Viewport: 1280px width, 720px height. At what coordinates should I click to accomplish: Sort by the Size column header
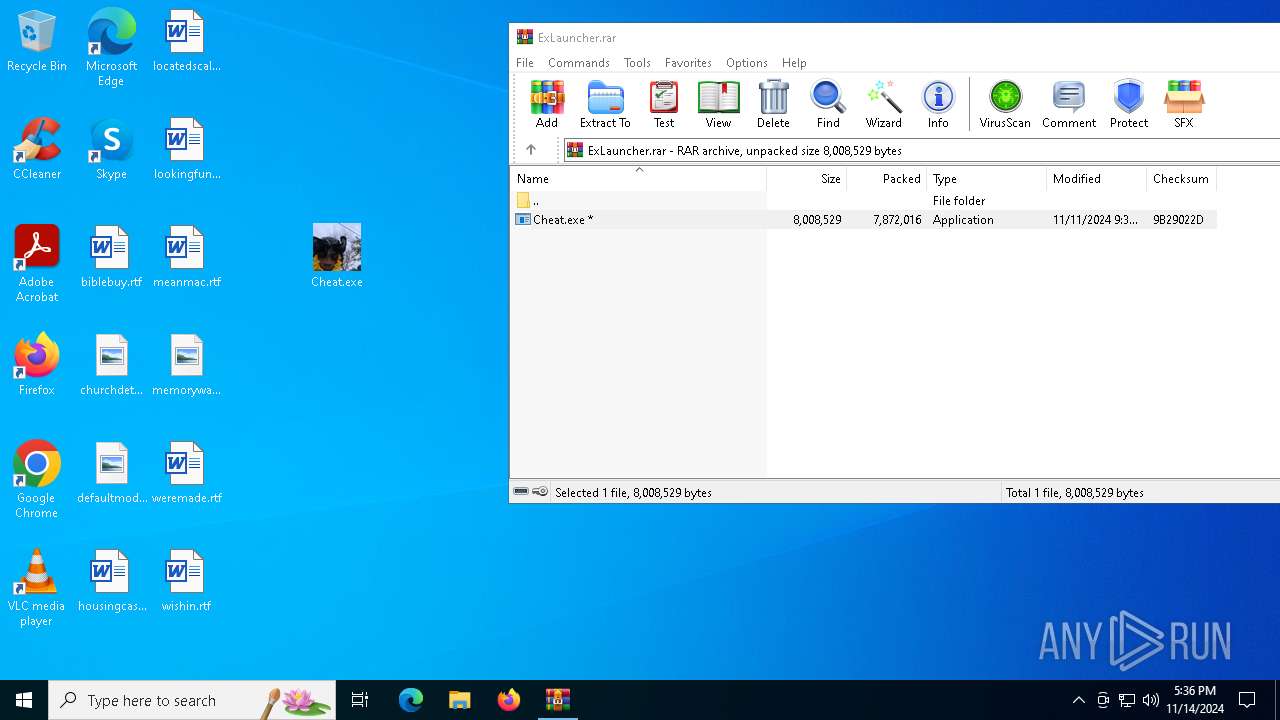tap(807, 179)
